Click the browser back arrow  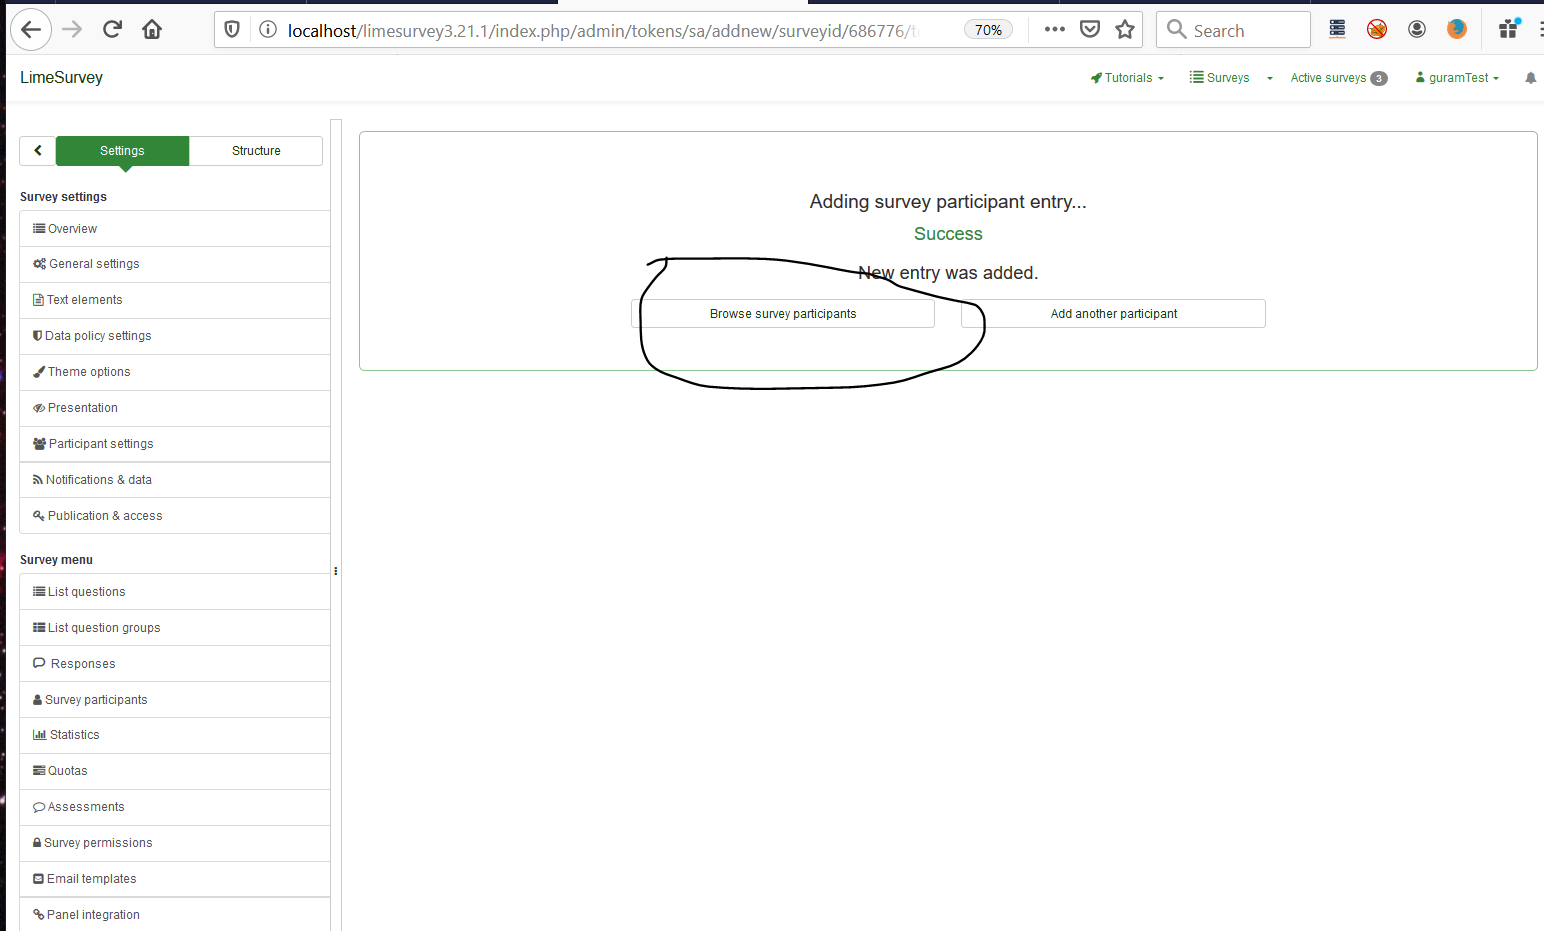(31, 30)
